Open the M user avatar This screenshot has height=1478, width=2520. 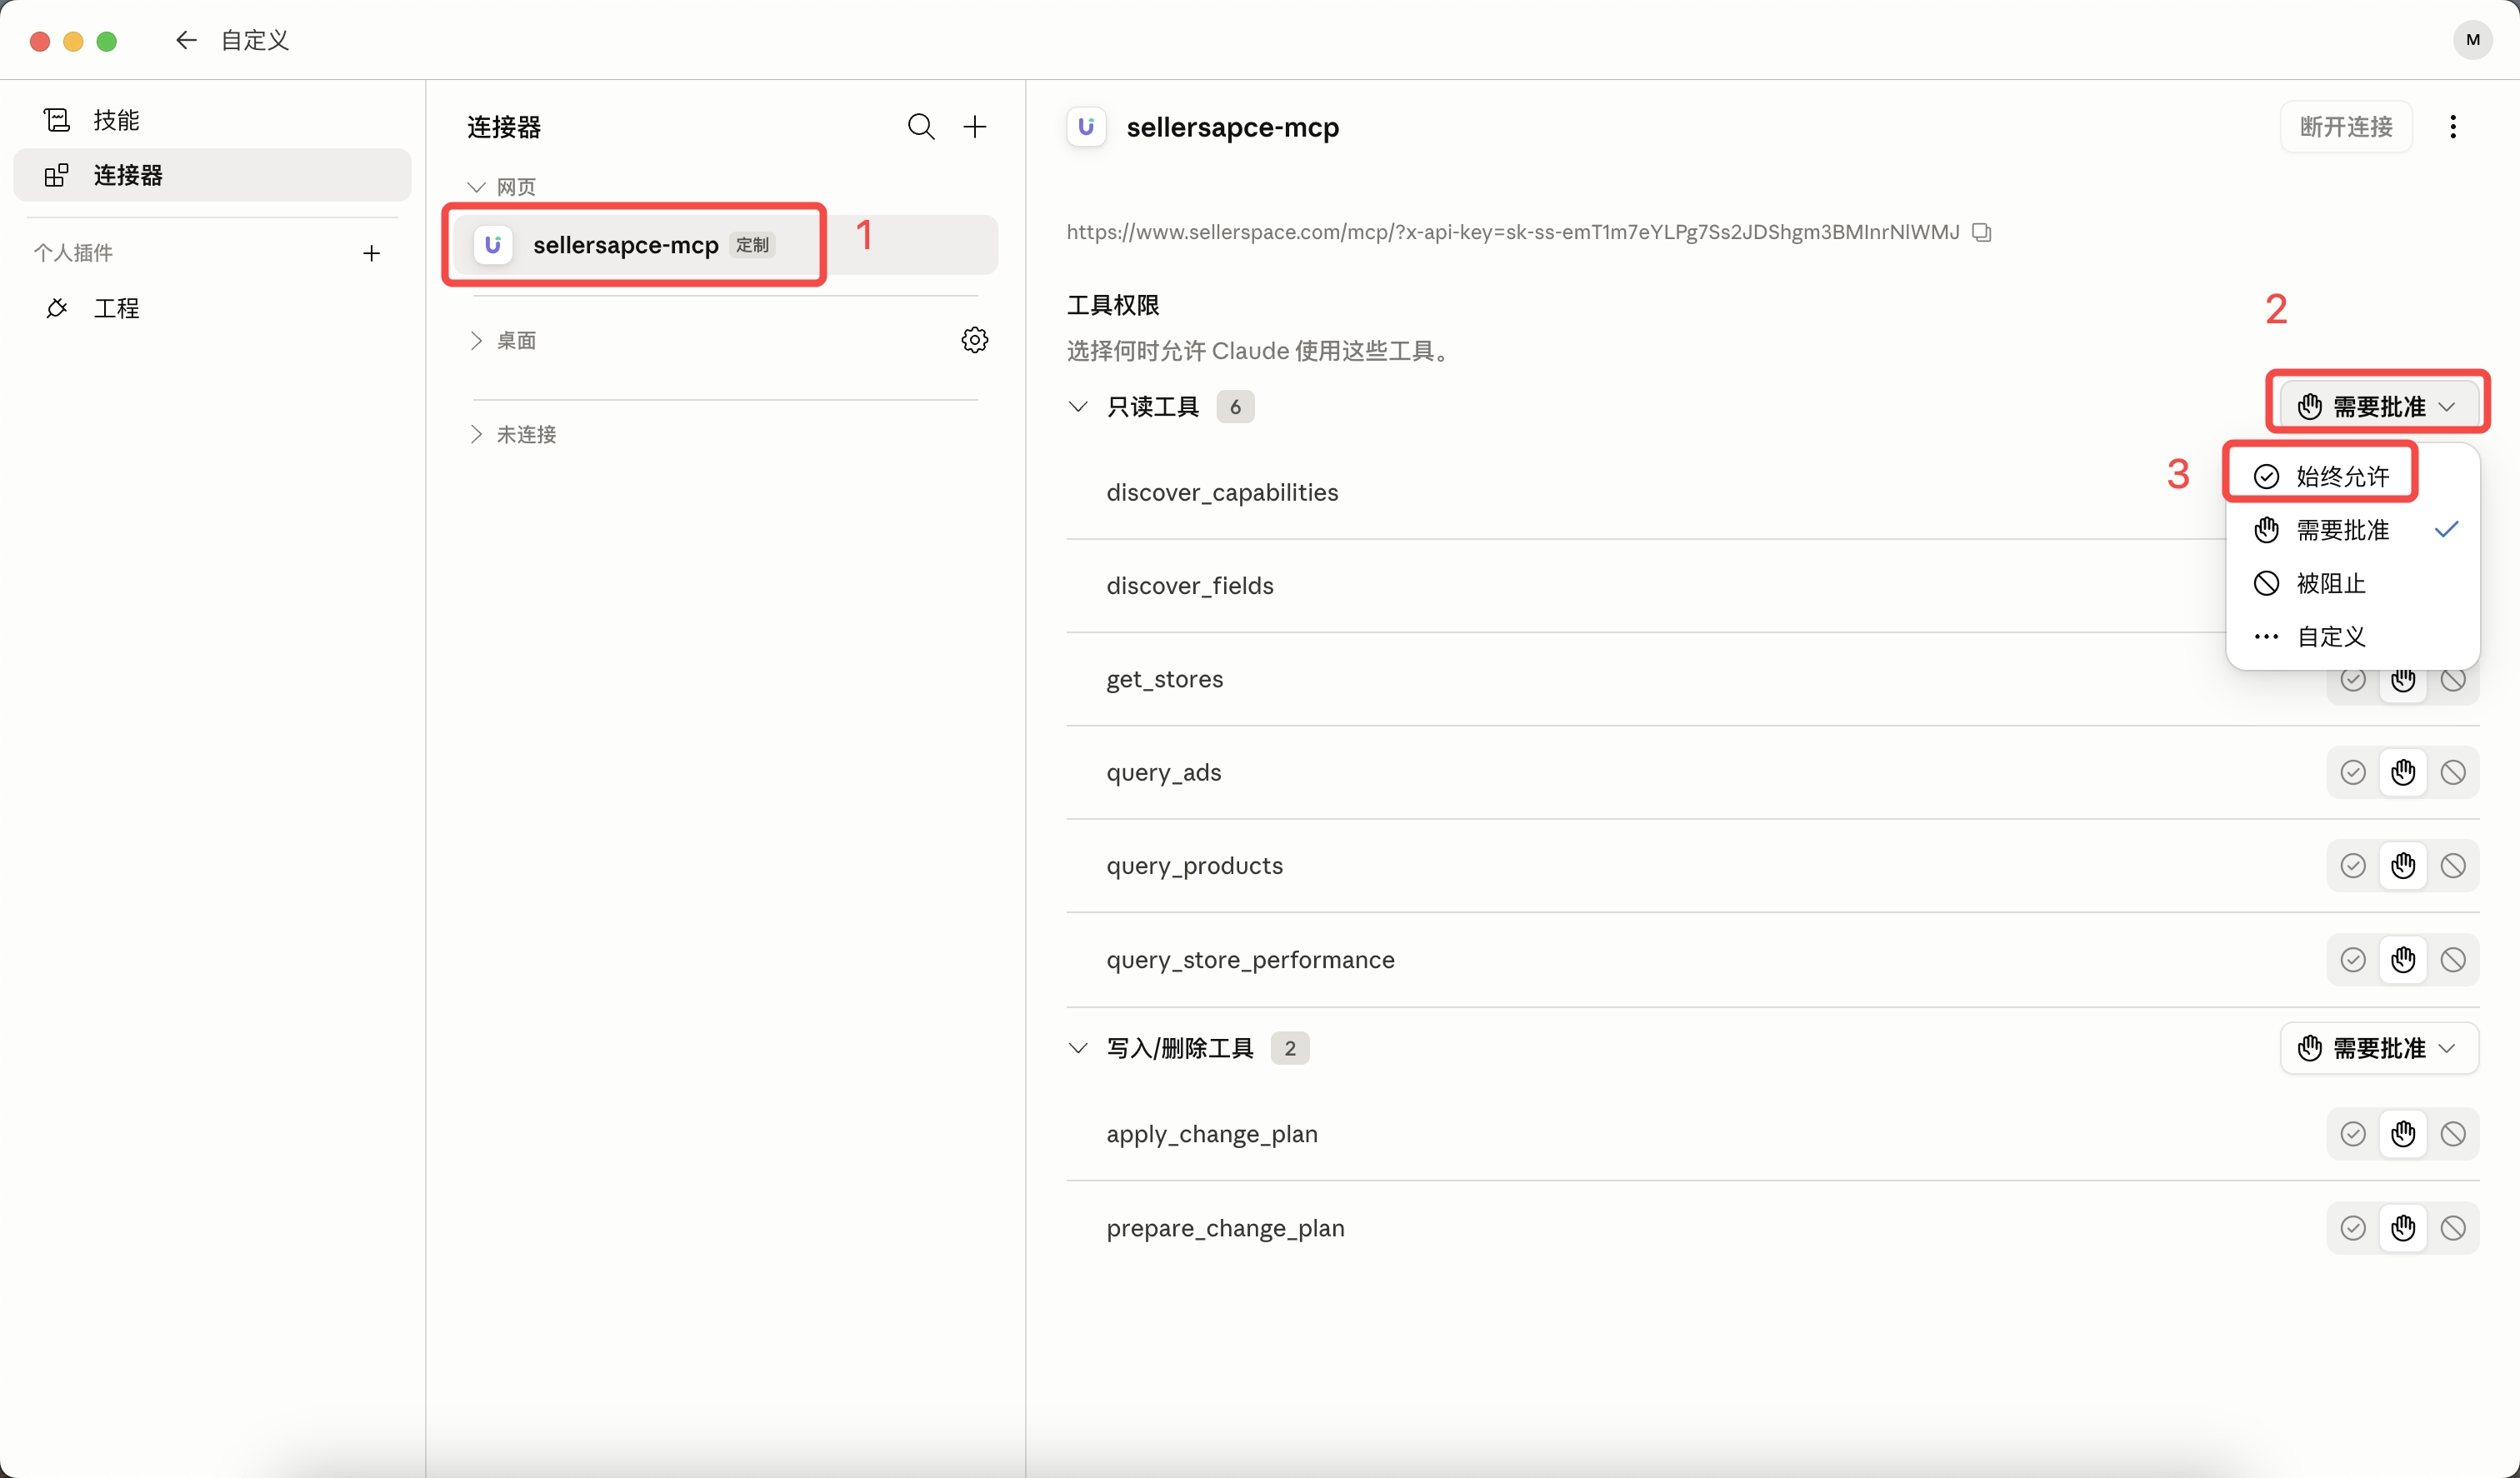coord(2473,40)
